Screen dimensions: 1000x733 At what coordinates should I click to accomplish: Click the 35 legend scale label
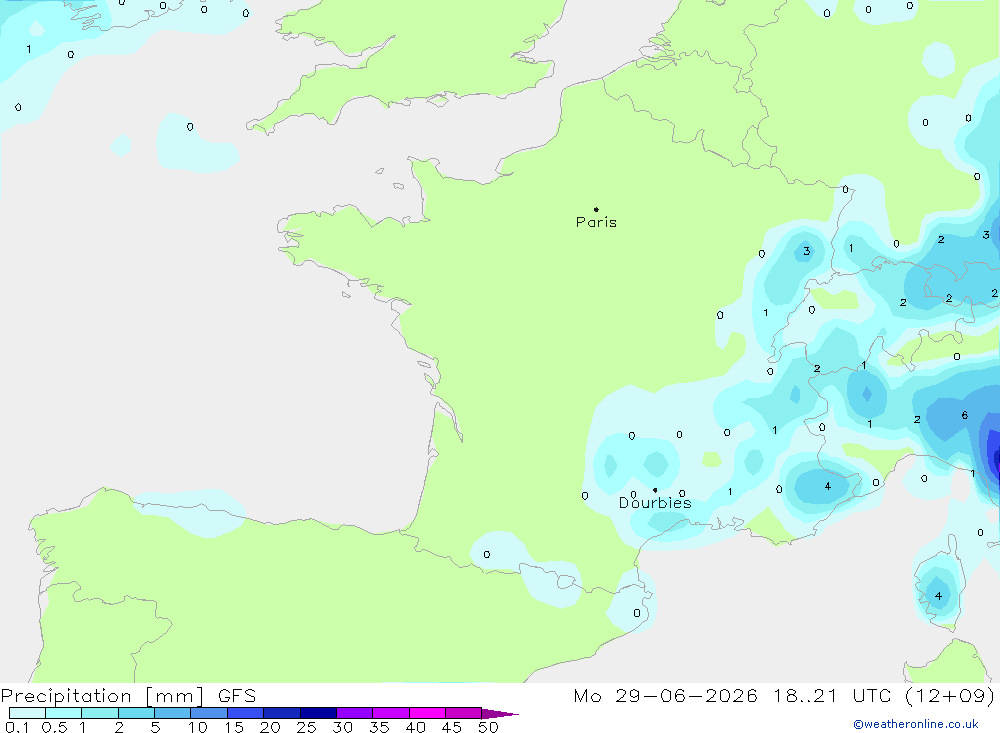379,727
